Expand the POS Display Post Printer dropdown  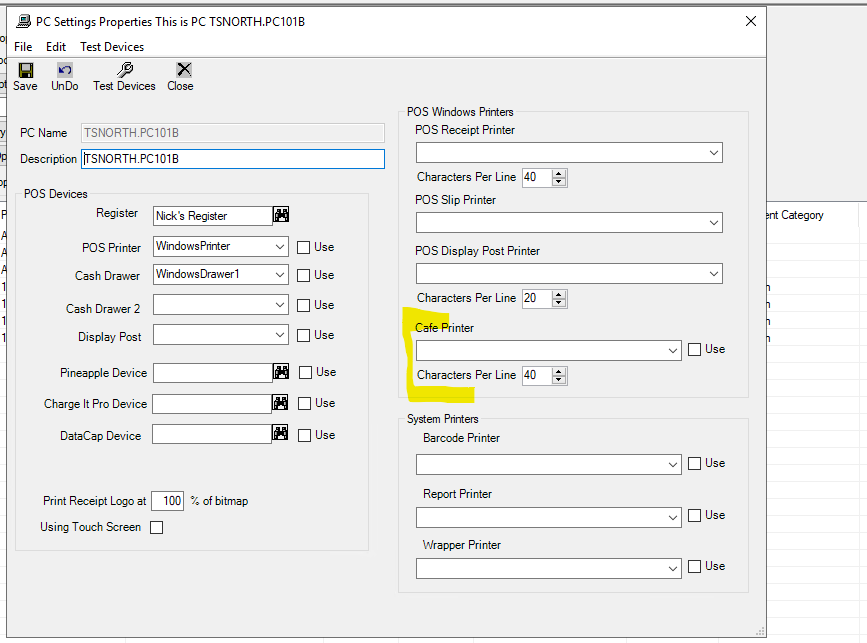tap(714, 274)
